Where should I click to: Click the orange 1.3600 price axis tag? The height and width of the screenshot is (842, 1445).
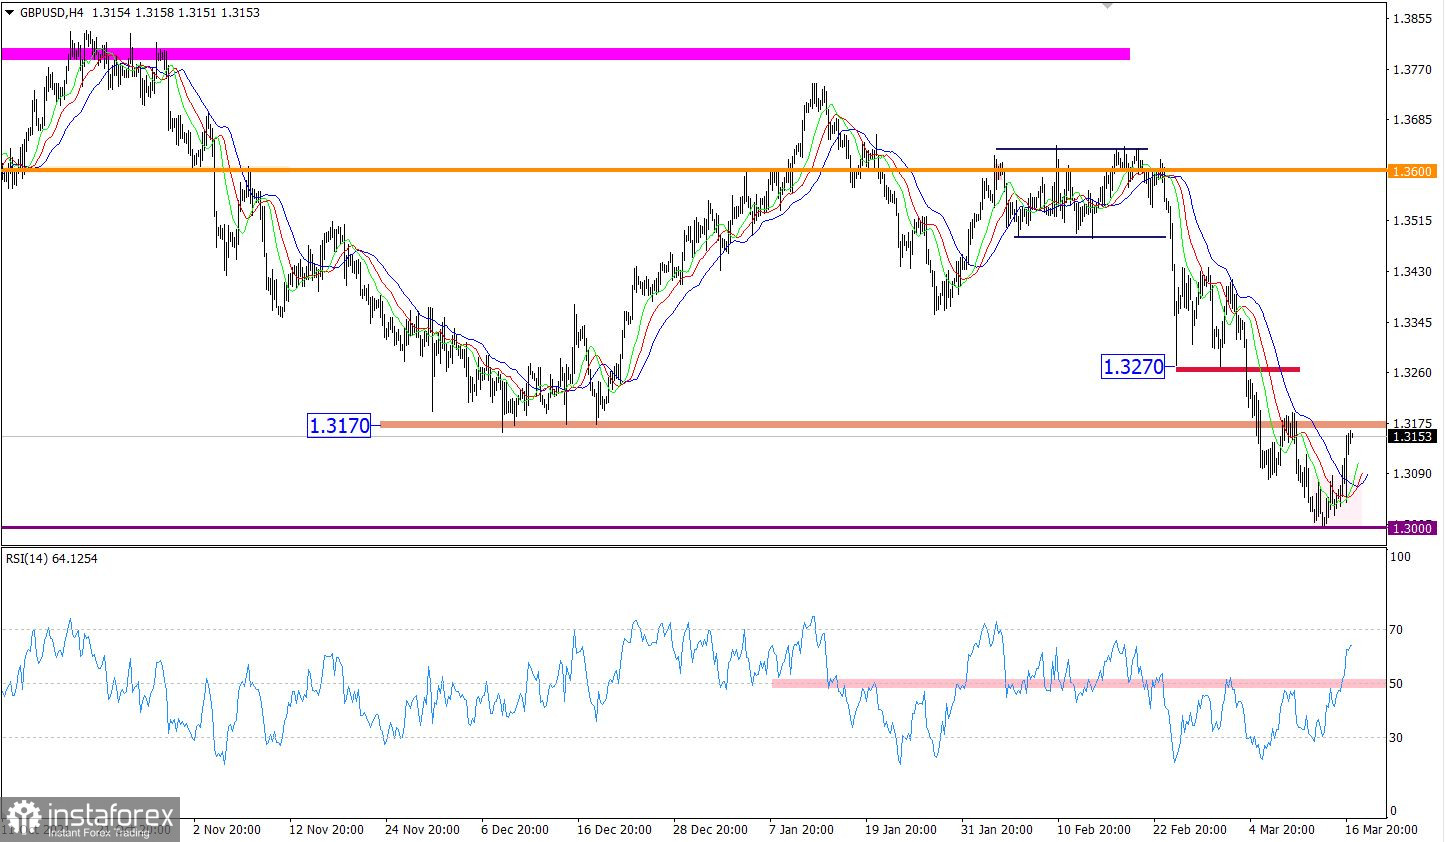coord(1412,171)
